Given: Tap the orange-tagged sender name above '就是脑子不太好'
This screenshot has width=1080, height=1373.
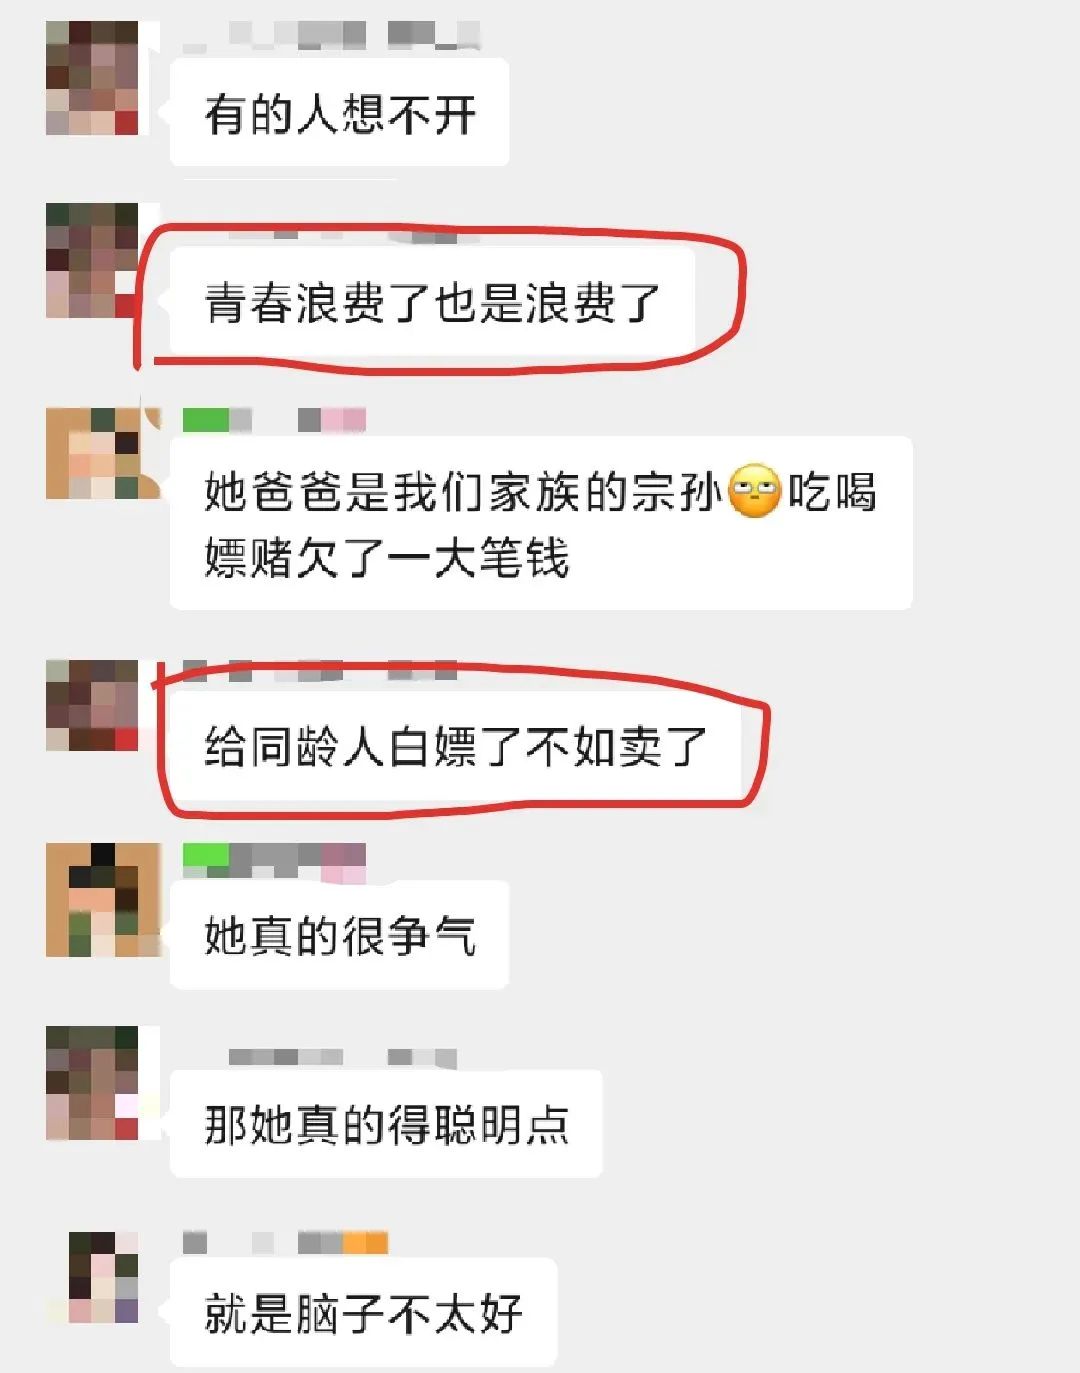Looking at the screenshot, I should [x=285, y=1243].
